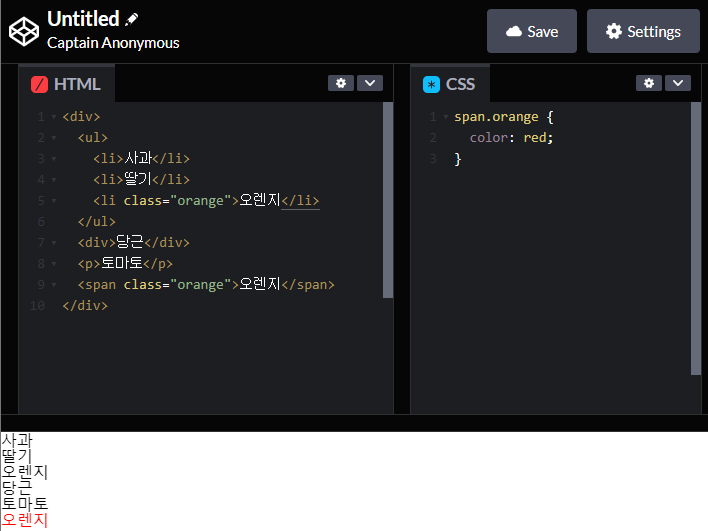
Task: Click the CSS editor vertical scrollbar
Action: [696, 238]
